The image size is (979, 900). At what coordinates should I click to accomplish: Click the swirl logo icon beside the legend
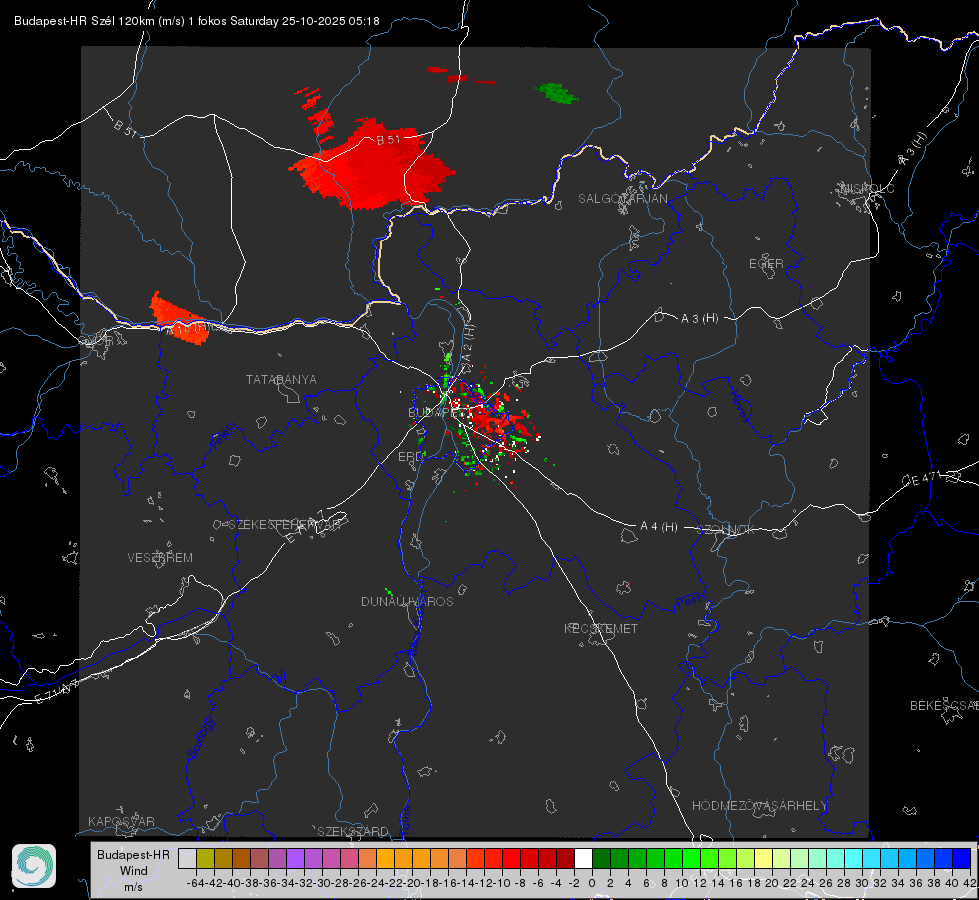click(x=34, y=866)
